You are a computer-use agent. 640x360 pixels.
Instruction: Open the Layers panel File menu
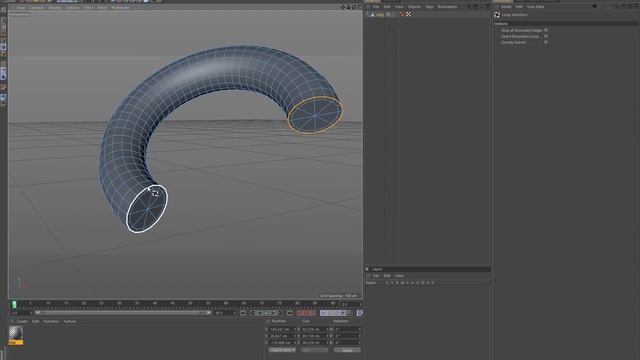376,276
